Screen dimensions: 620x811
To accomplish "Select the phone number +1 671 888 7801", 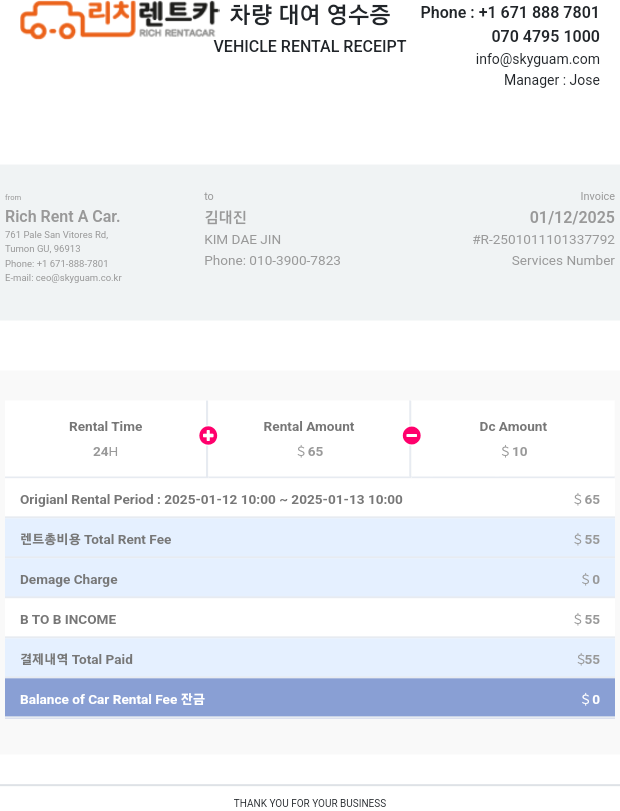I will point(538,12).
